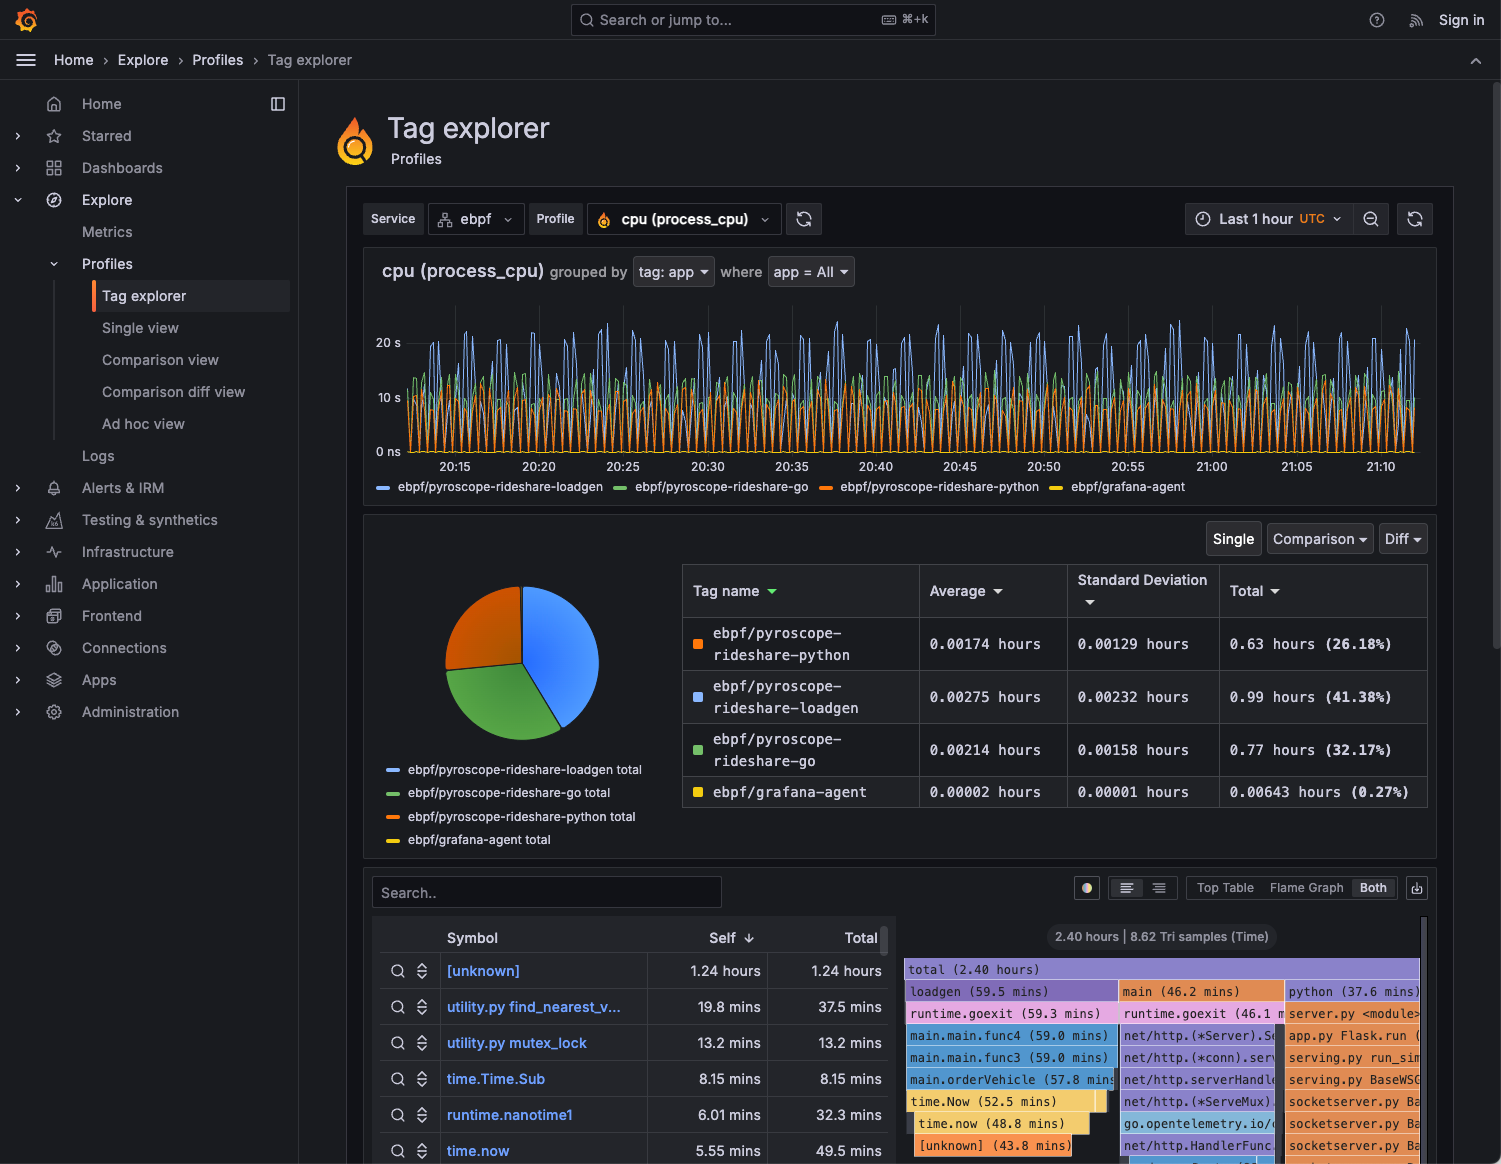Click the Sign in link
The image size is (1501, 1164).
click(1461, 20)
